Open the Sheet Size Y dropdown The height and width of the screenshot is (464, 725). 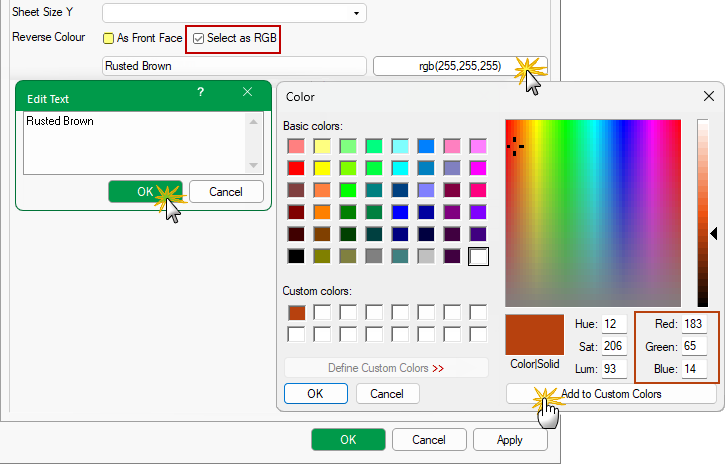356,13
